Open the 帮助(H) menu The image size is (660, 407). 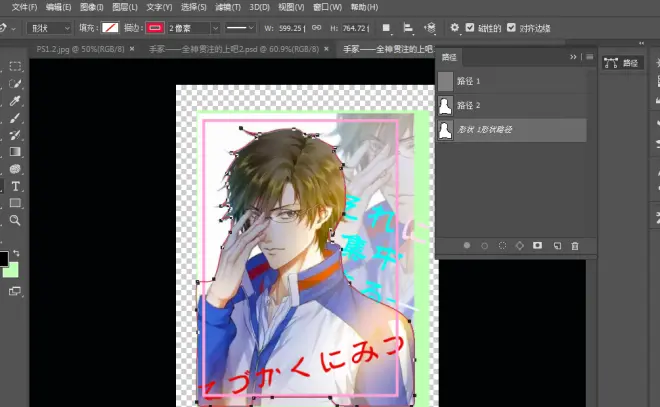pos(365,7)
